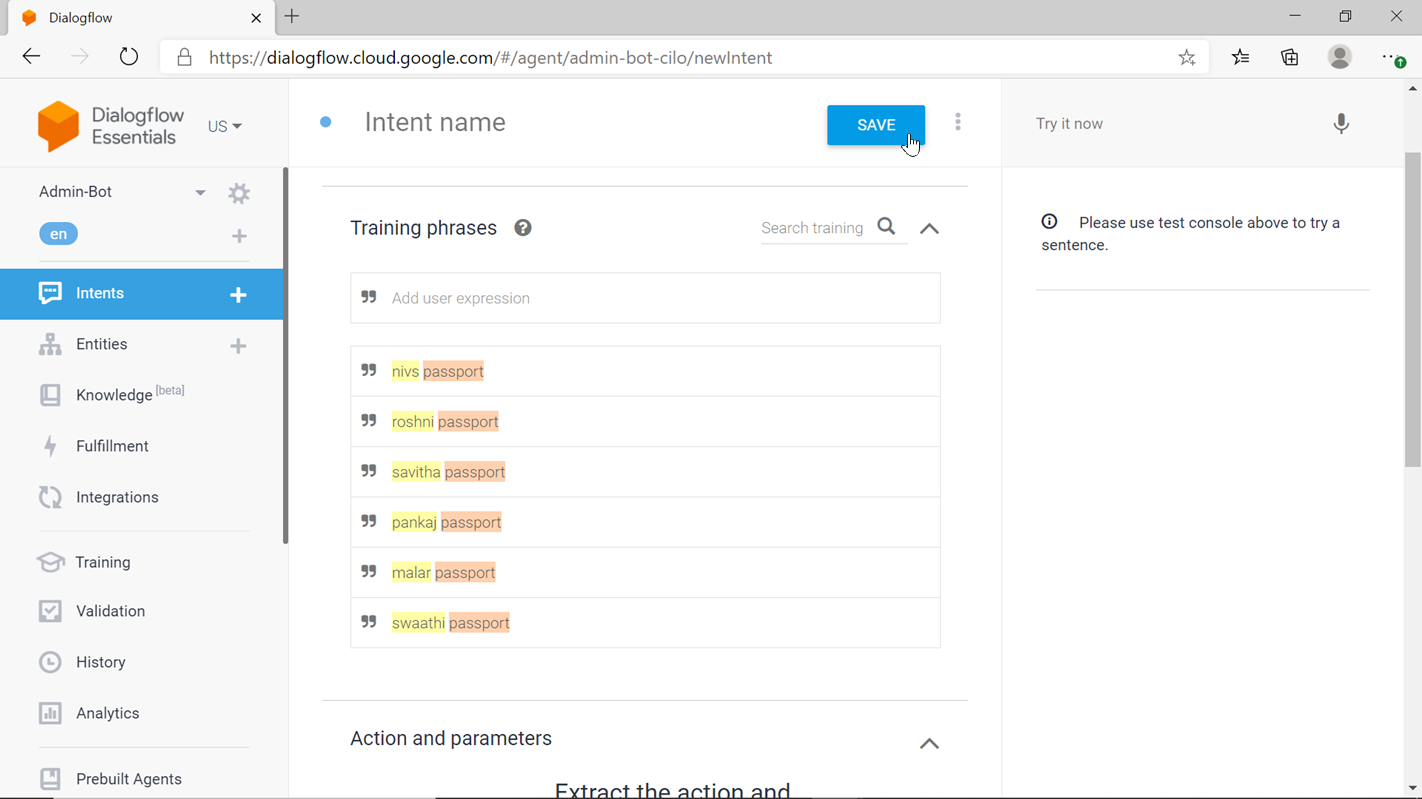Click the agent settings gear icon
This screenshot has height=799, width=1422.
[239, 193]
